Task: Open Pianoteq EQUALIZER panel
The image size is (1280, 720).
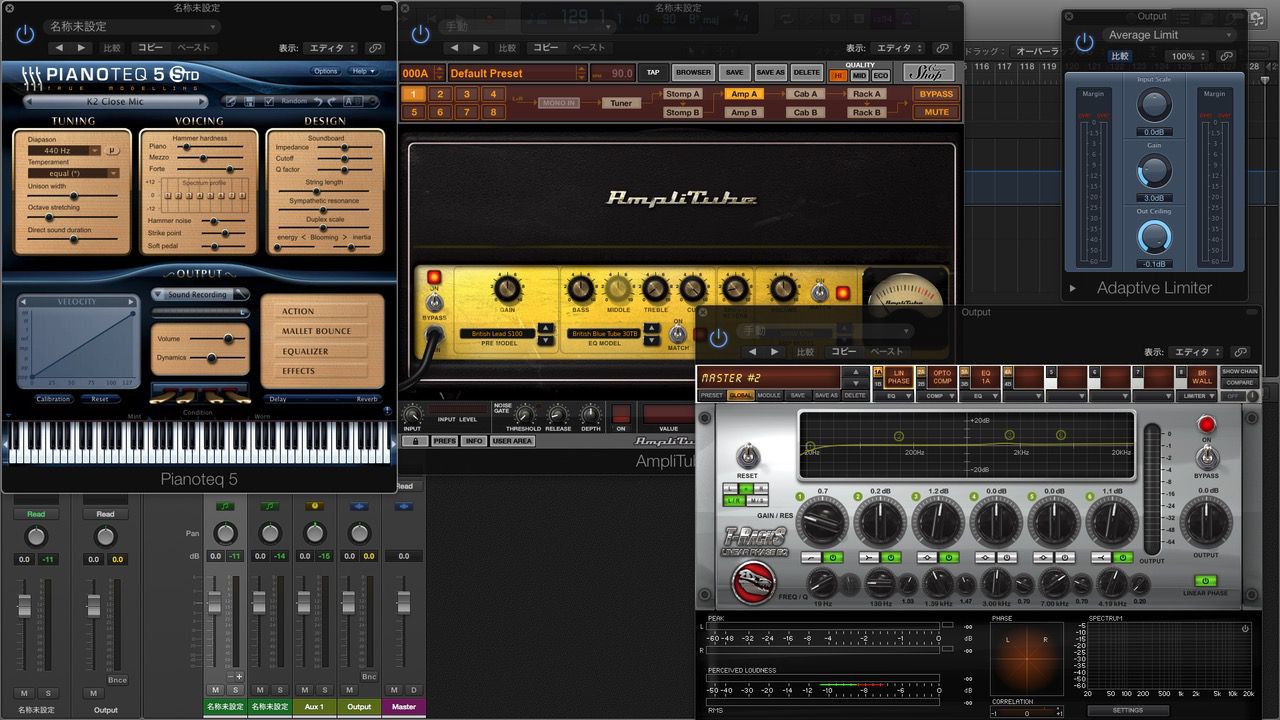Action: [x=322, y=351]
